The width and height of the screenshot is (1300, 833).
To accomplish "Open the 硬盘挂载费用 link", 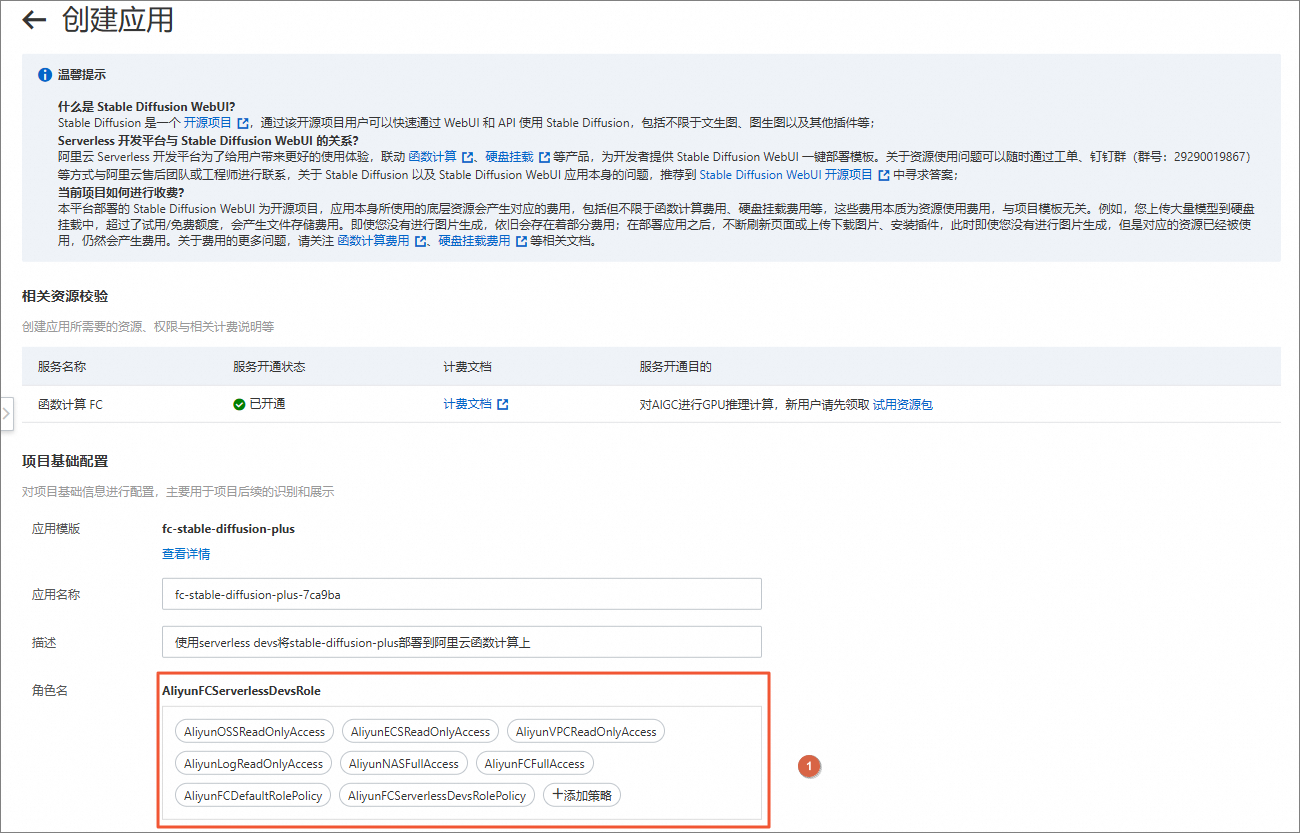I will point(474,241).
